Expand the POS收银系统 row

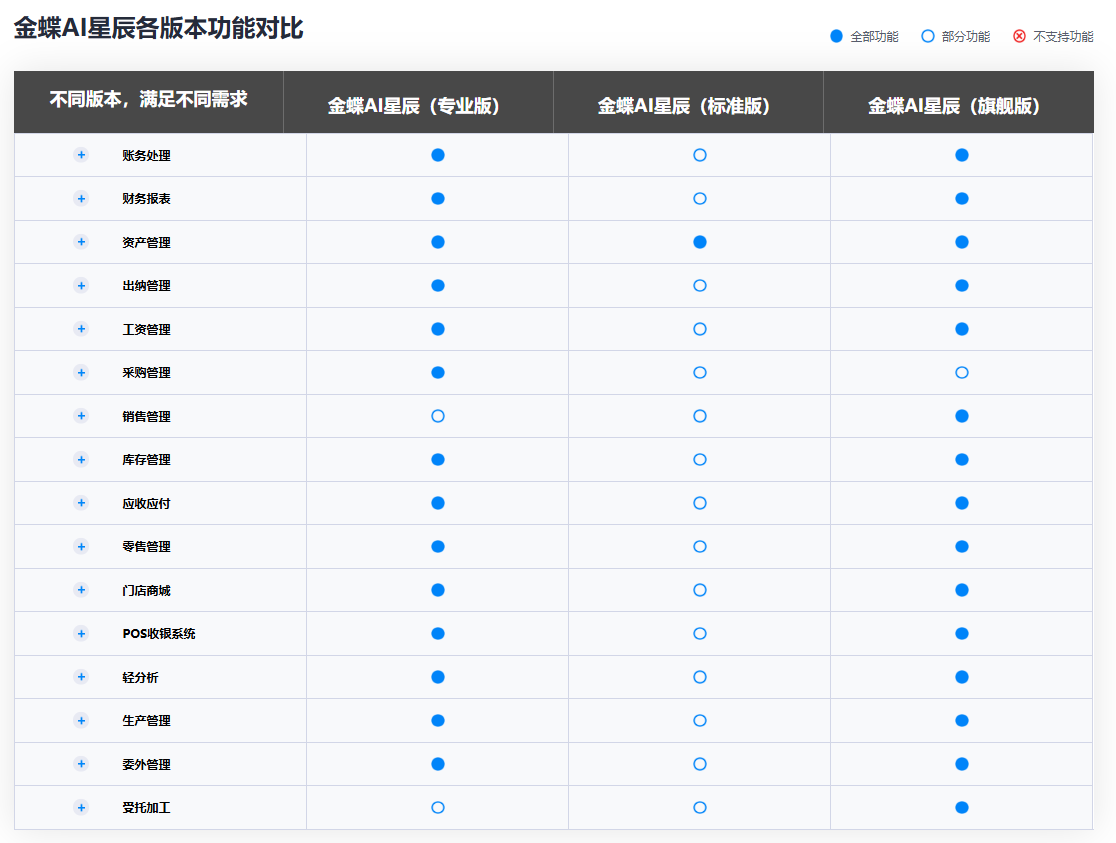(81, 634)
